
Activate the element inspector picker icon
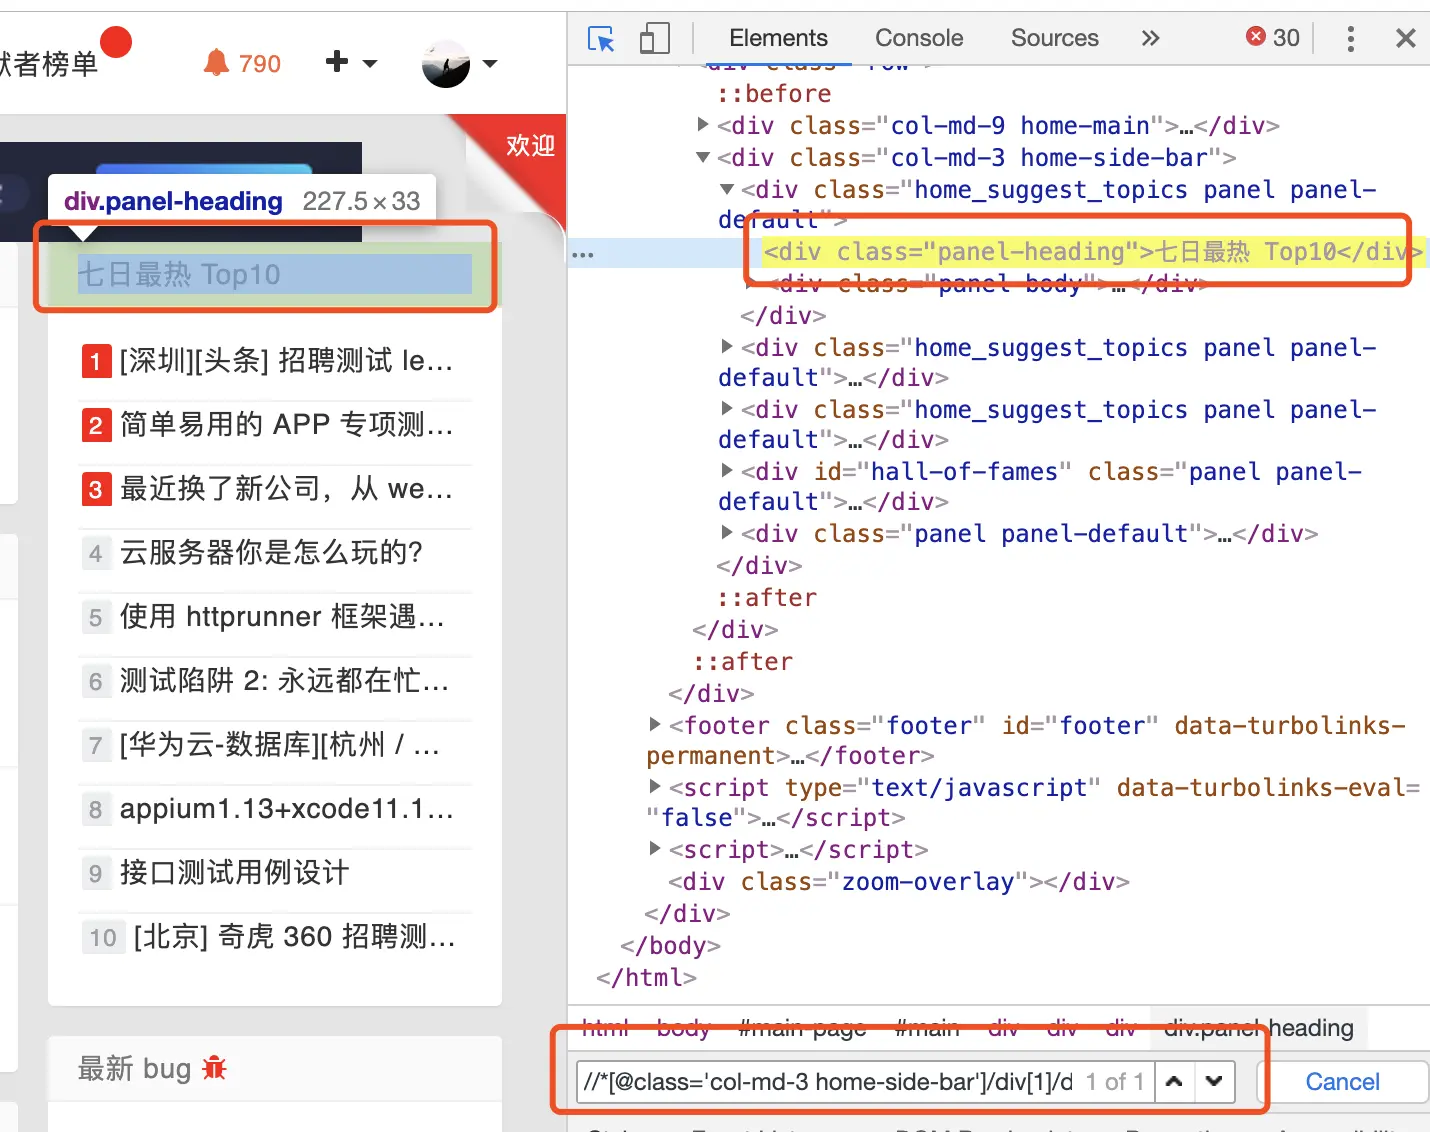point(601,39)
